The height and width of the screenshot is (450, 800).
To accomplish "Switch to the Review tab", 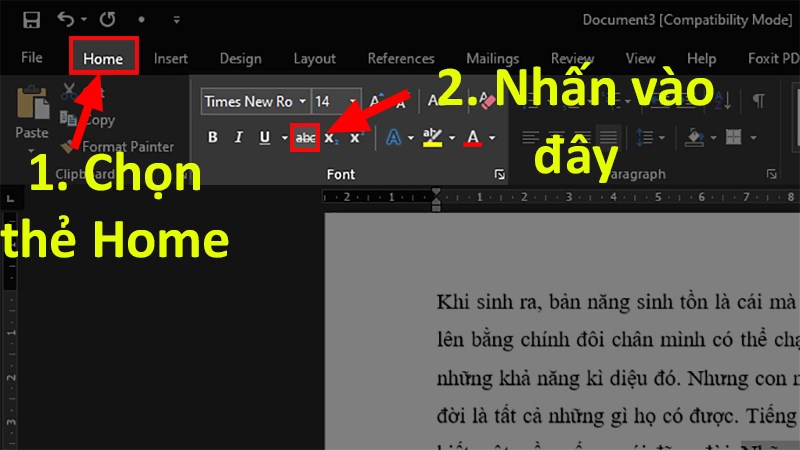I will point(572,59).
